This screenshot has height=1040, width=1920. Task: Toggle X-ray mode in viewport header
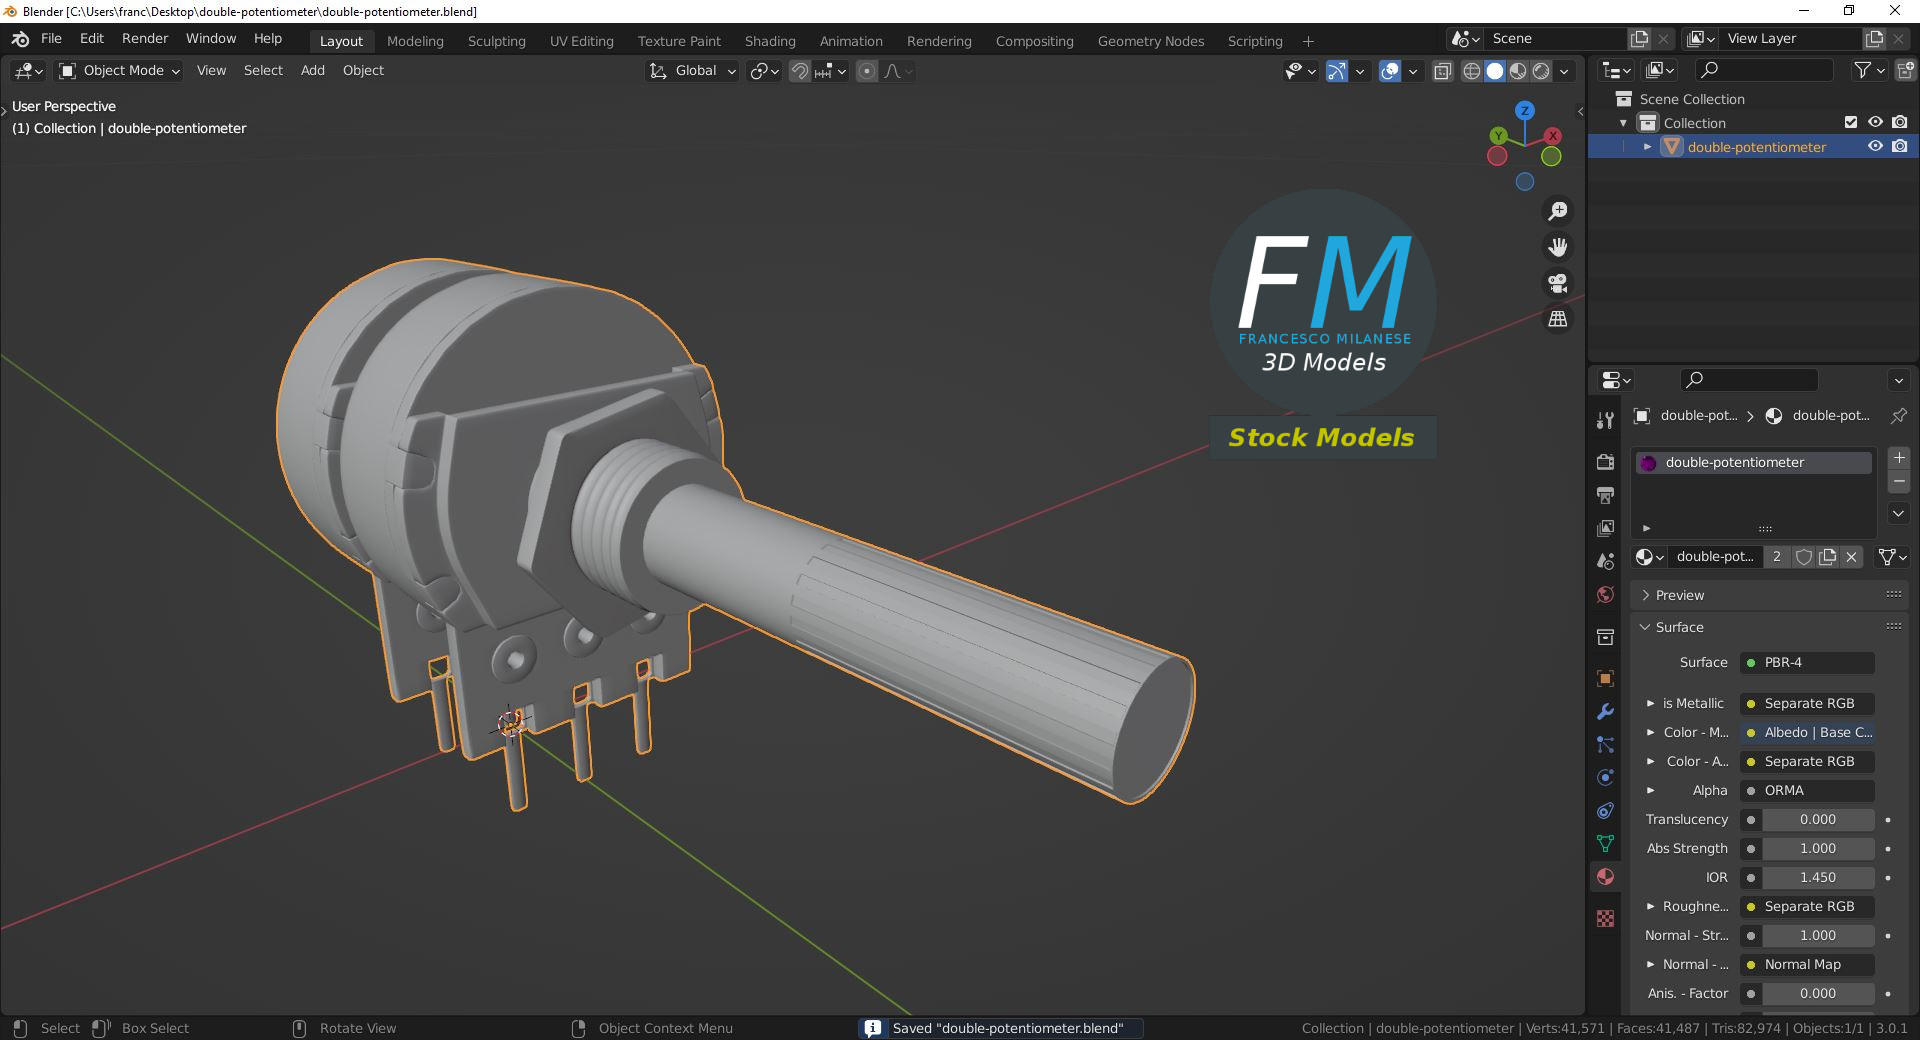[x=1442, y=71]
